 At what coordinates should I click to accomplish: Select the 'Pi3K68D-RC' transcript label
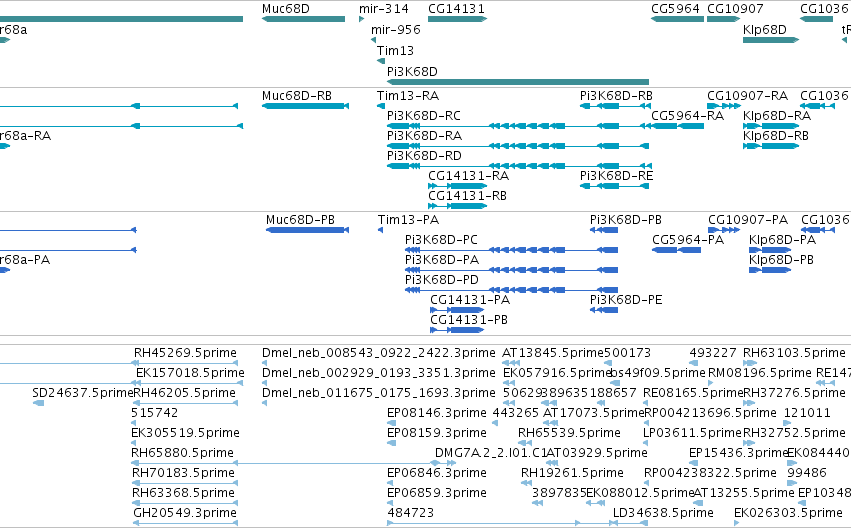click(423, 116)
